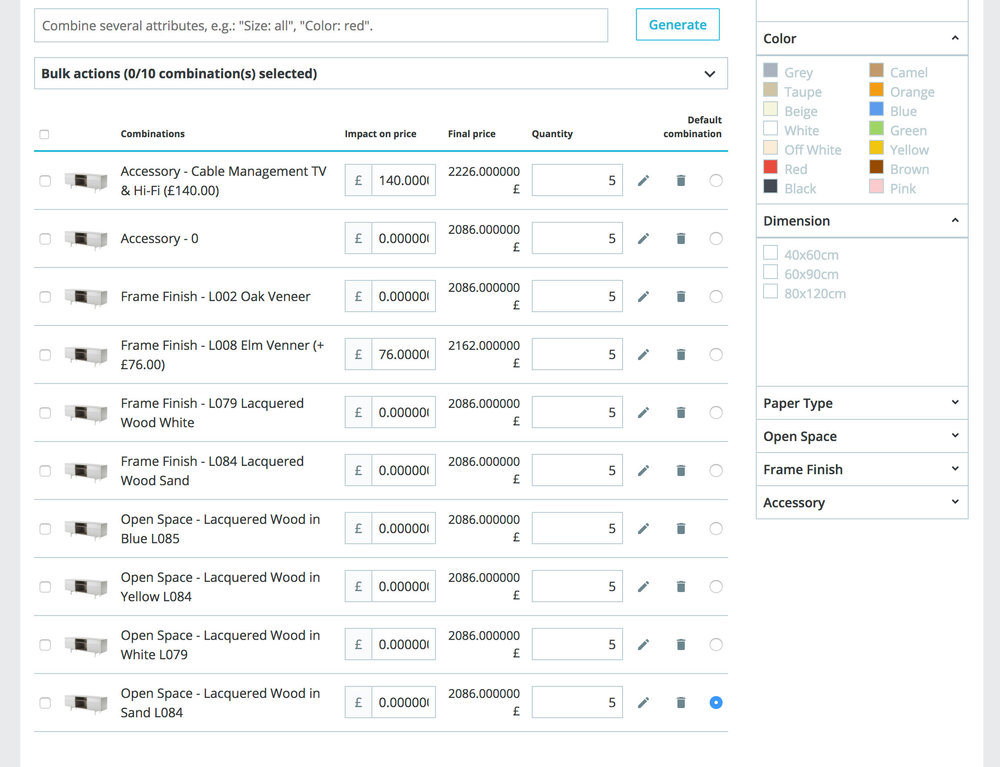Edit the Frame Finish L002 Oak Veneer combination
Viewport: 1000px width, 767px height.
pos(643,296)
